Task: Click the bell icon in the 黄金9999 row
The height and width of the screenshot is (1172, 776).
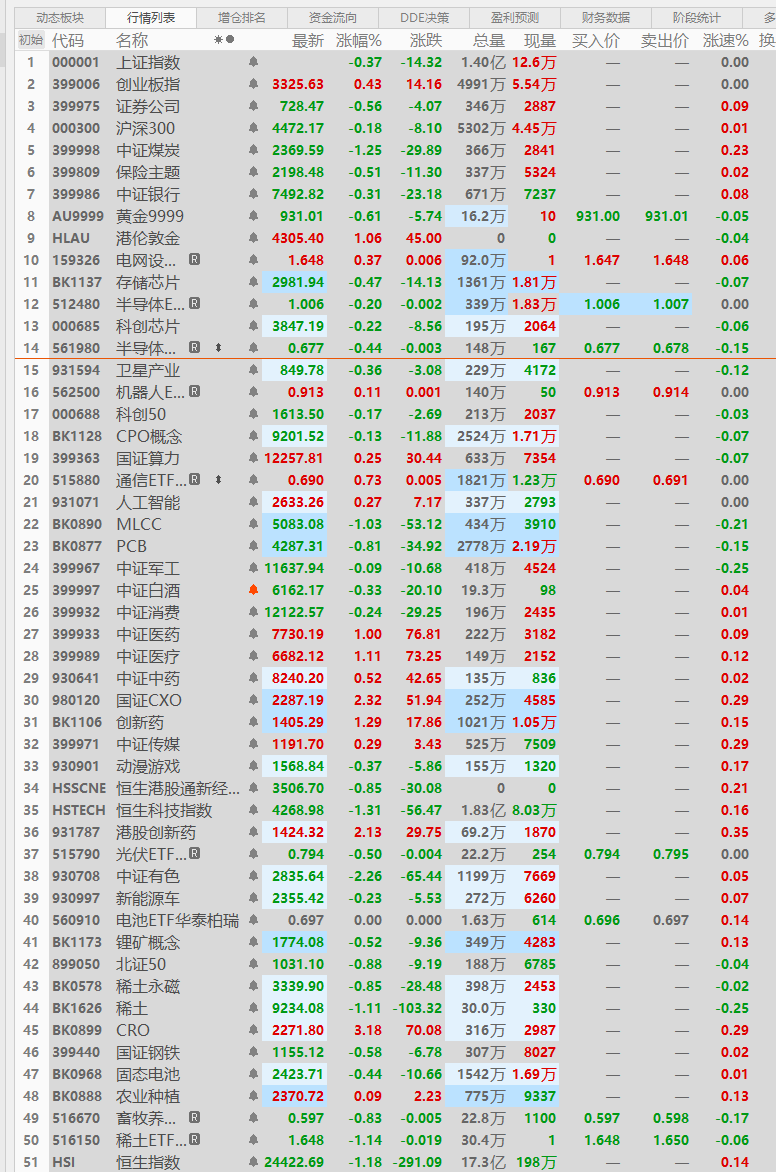Action: pyautogui.click(x=253, y=216)
